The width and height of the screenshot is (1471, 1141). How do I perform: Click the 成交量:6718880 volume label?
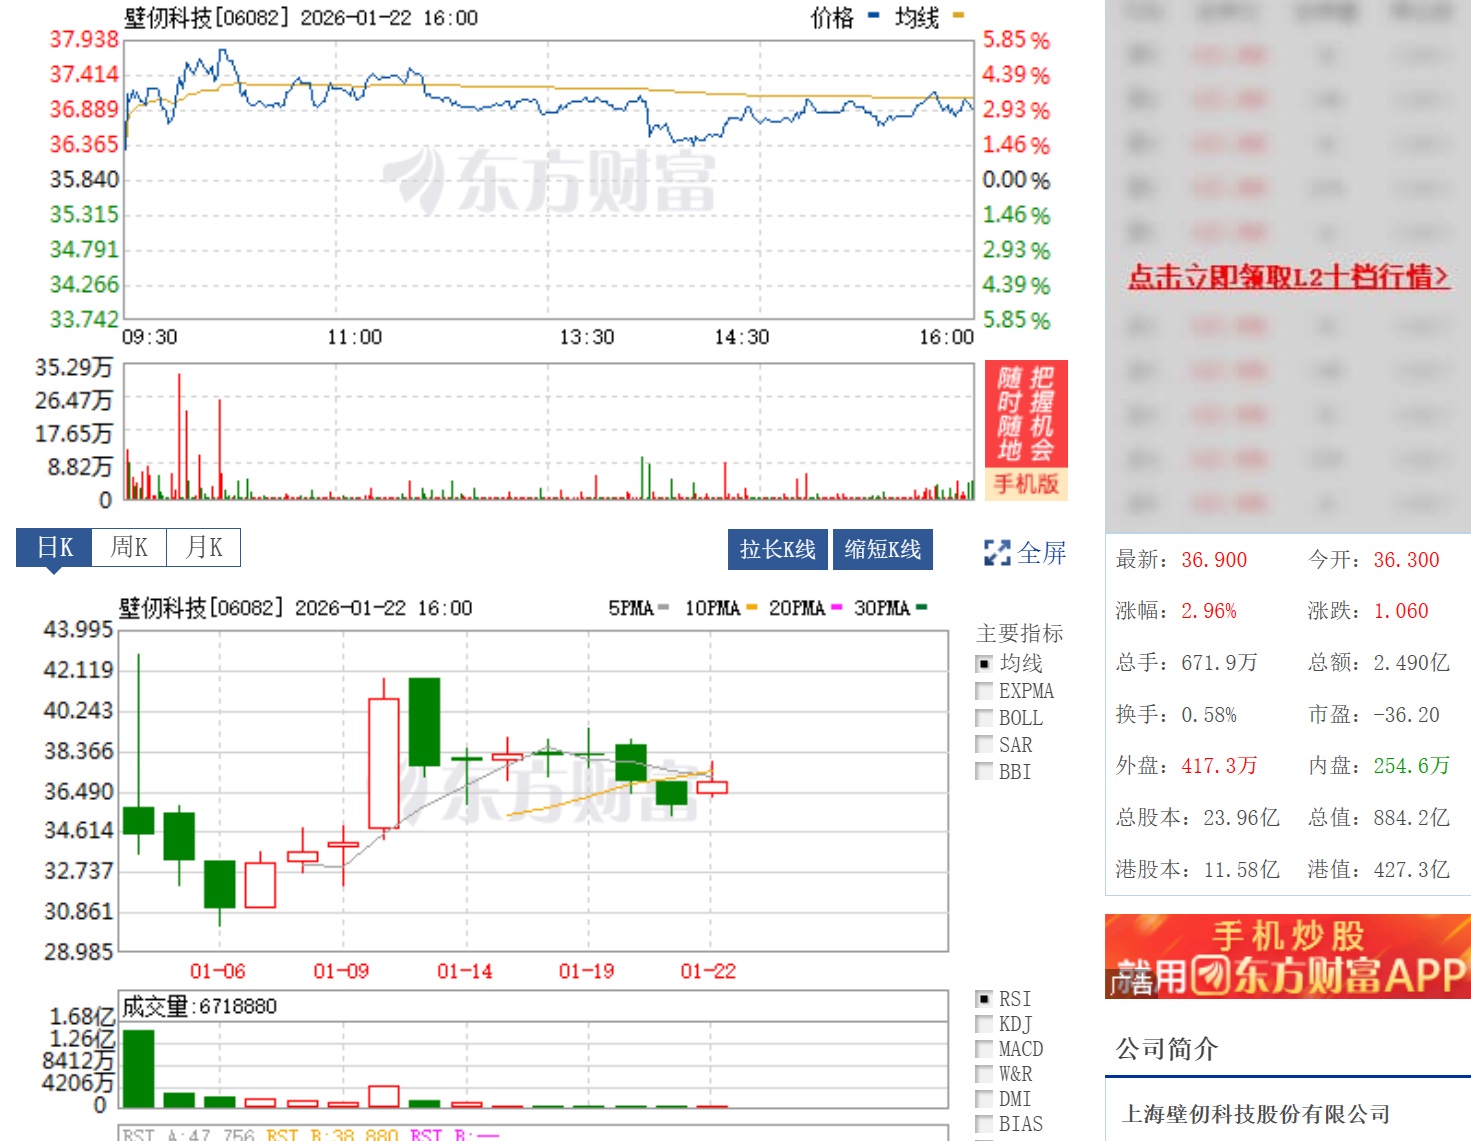coord(199,1006)
